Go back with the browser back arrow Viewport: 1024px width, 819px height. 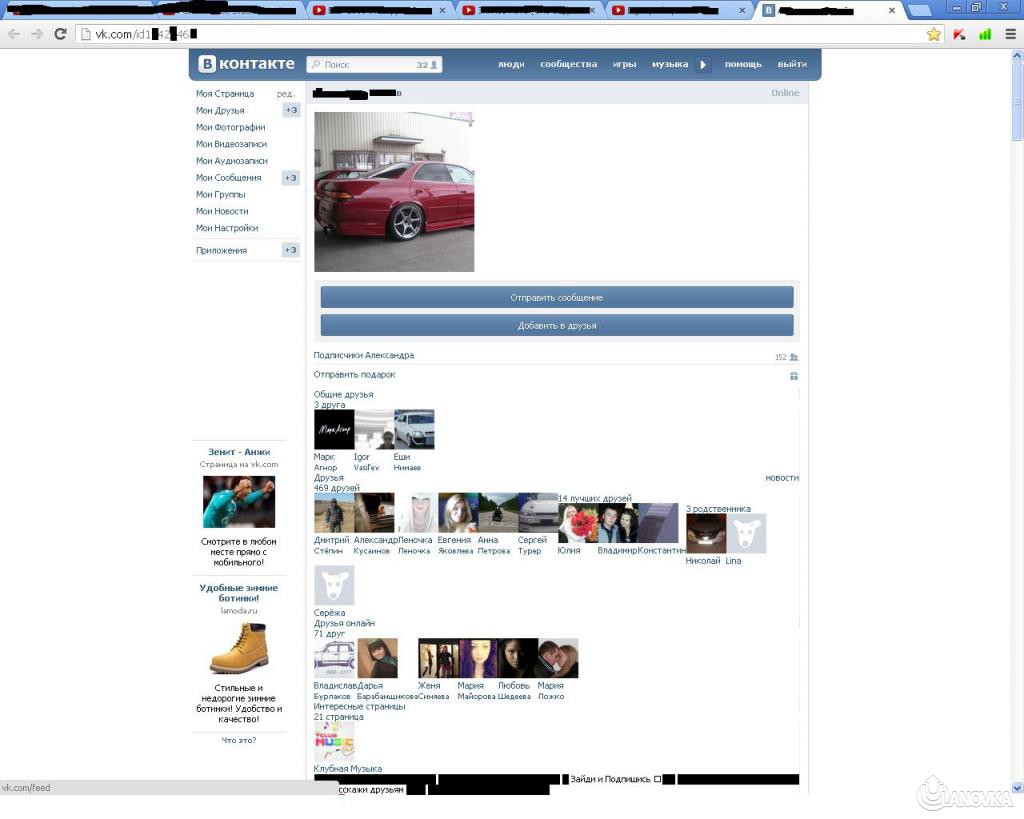[14, 34]
